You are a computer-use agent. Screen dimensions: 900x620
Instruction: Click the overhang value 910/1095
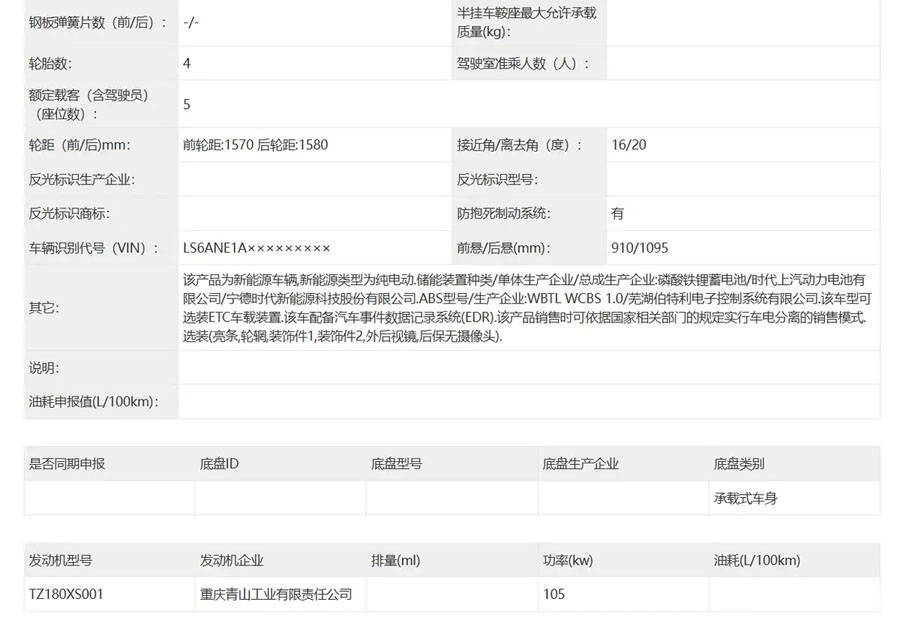639,248
